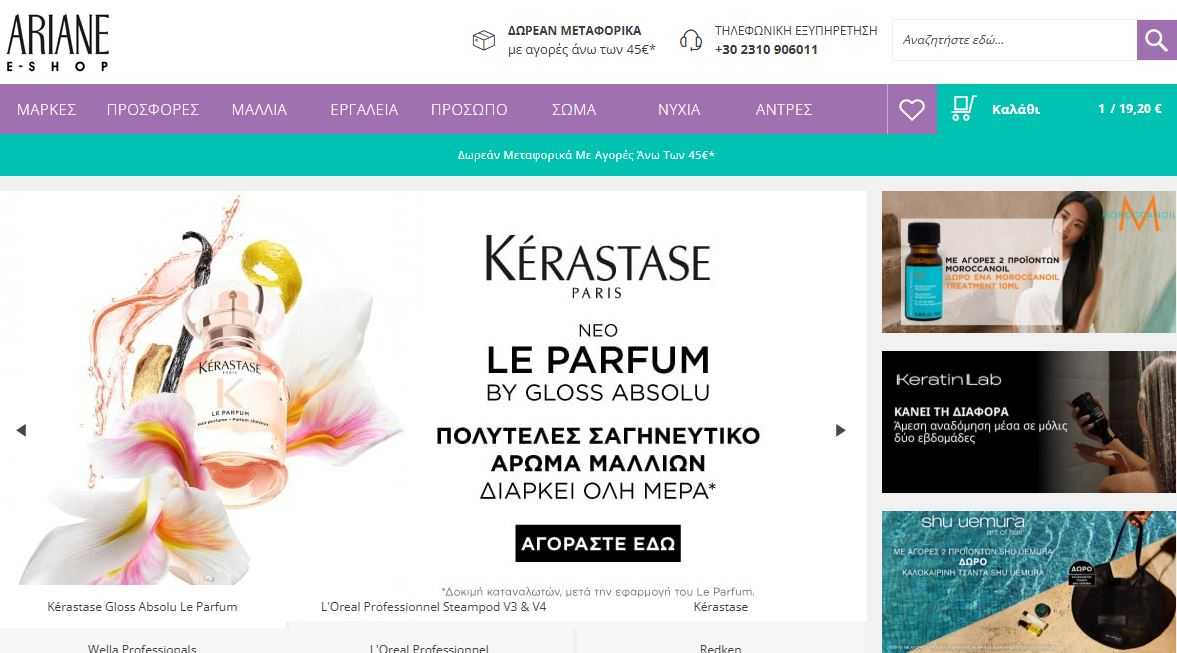The height and width of the screenshot is (653, 1177).
Task: Select the L'Oreal Professionnel Steampod slide tab
Action: click(x=433, y=606)
